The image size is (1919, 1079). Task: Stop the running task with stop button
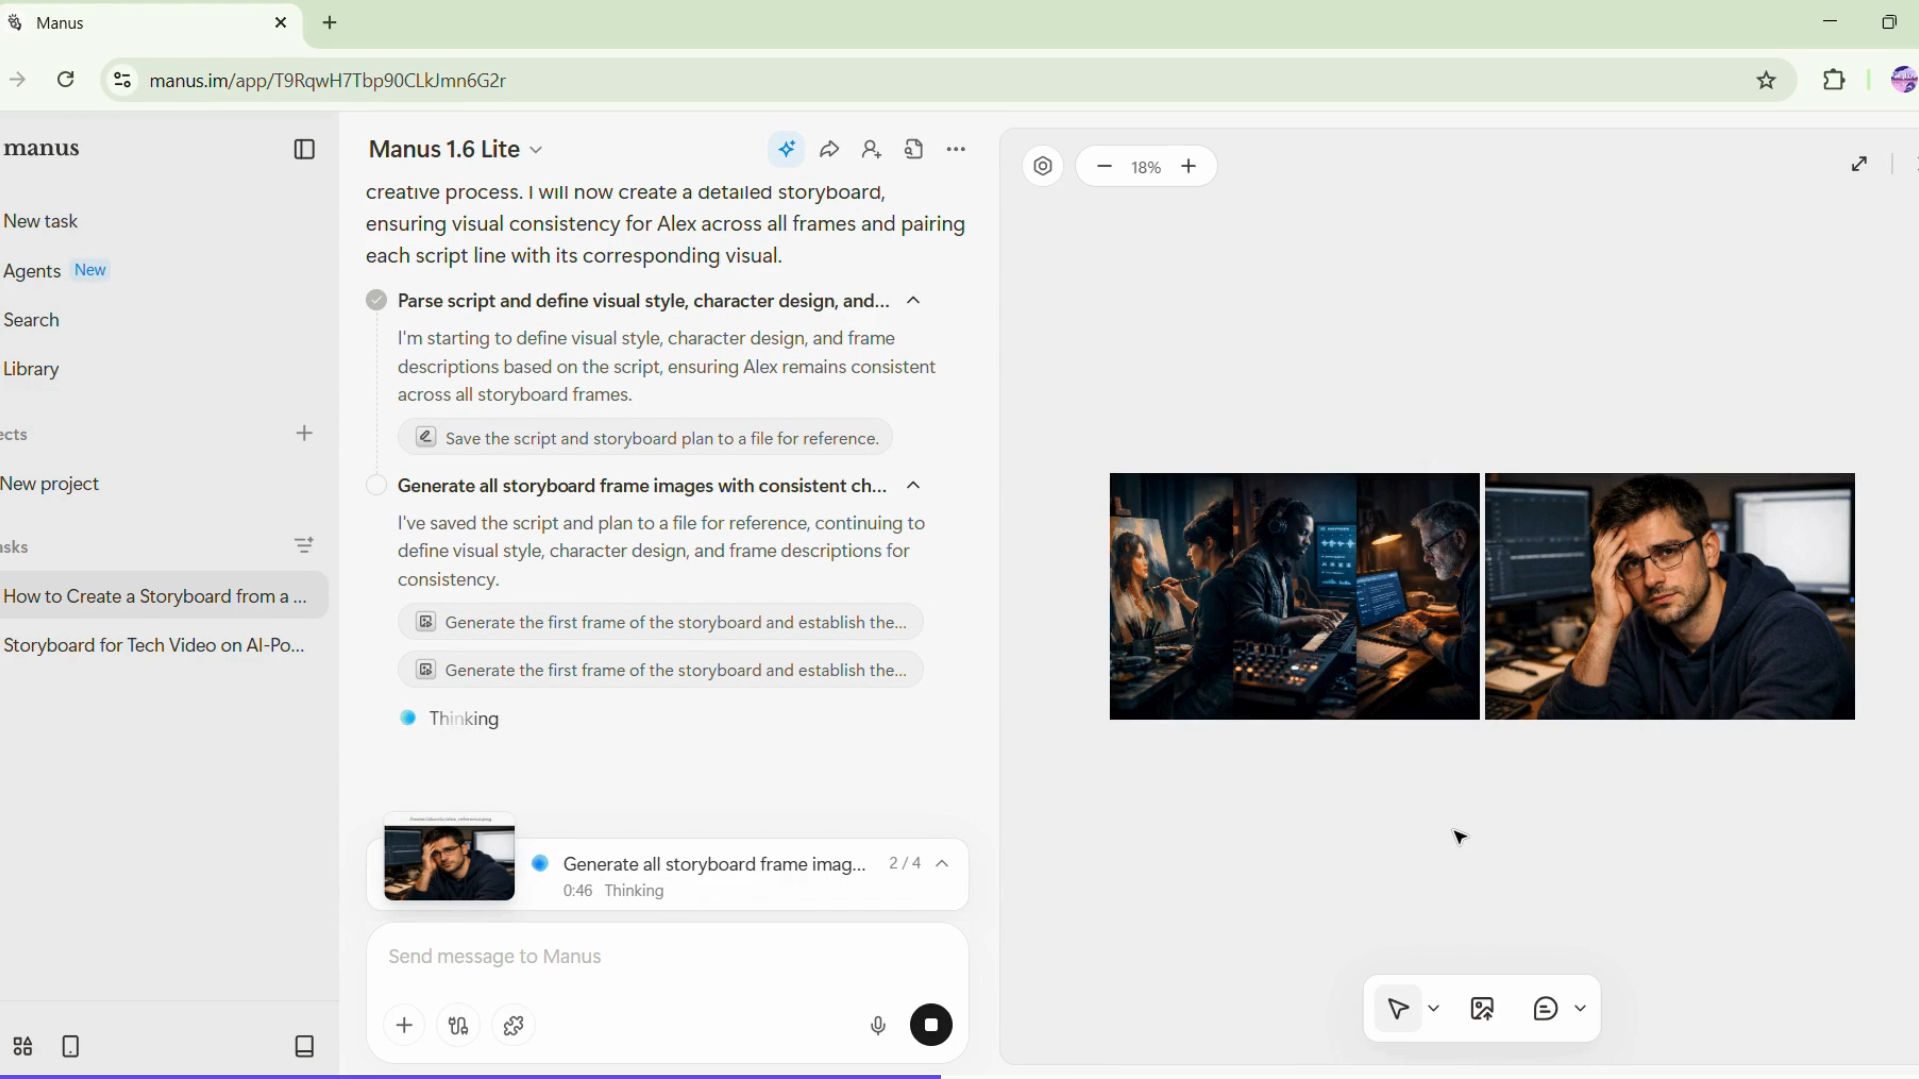pos(931,1025)
